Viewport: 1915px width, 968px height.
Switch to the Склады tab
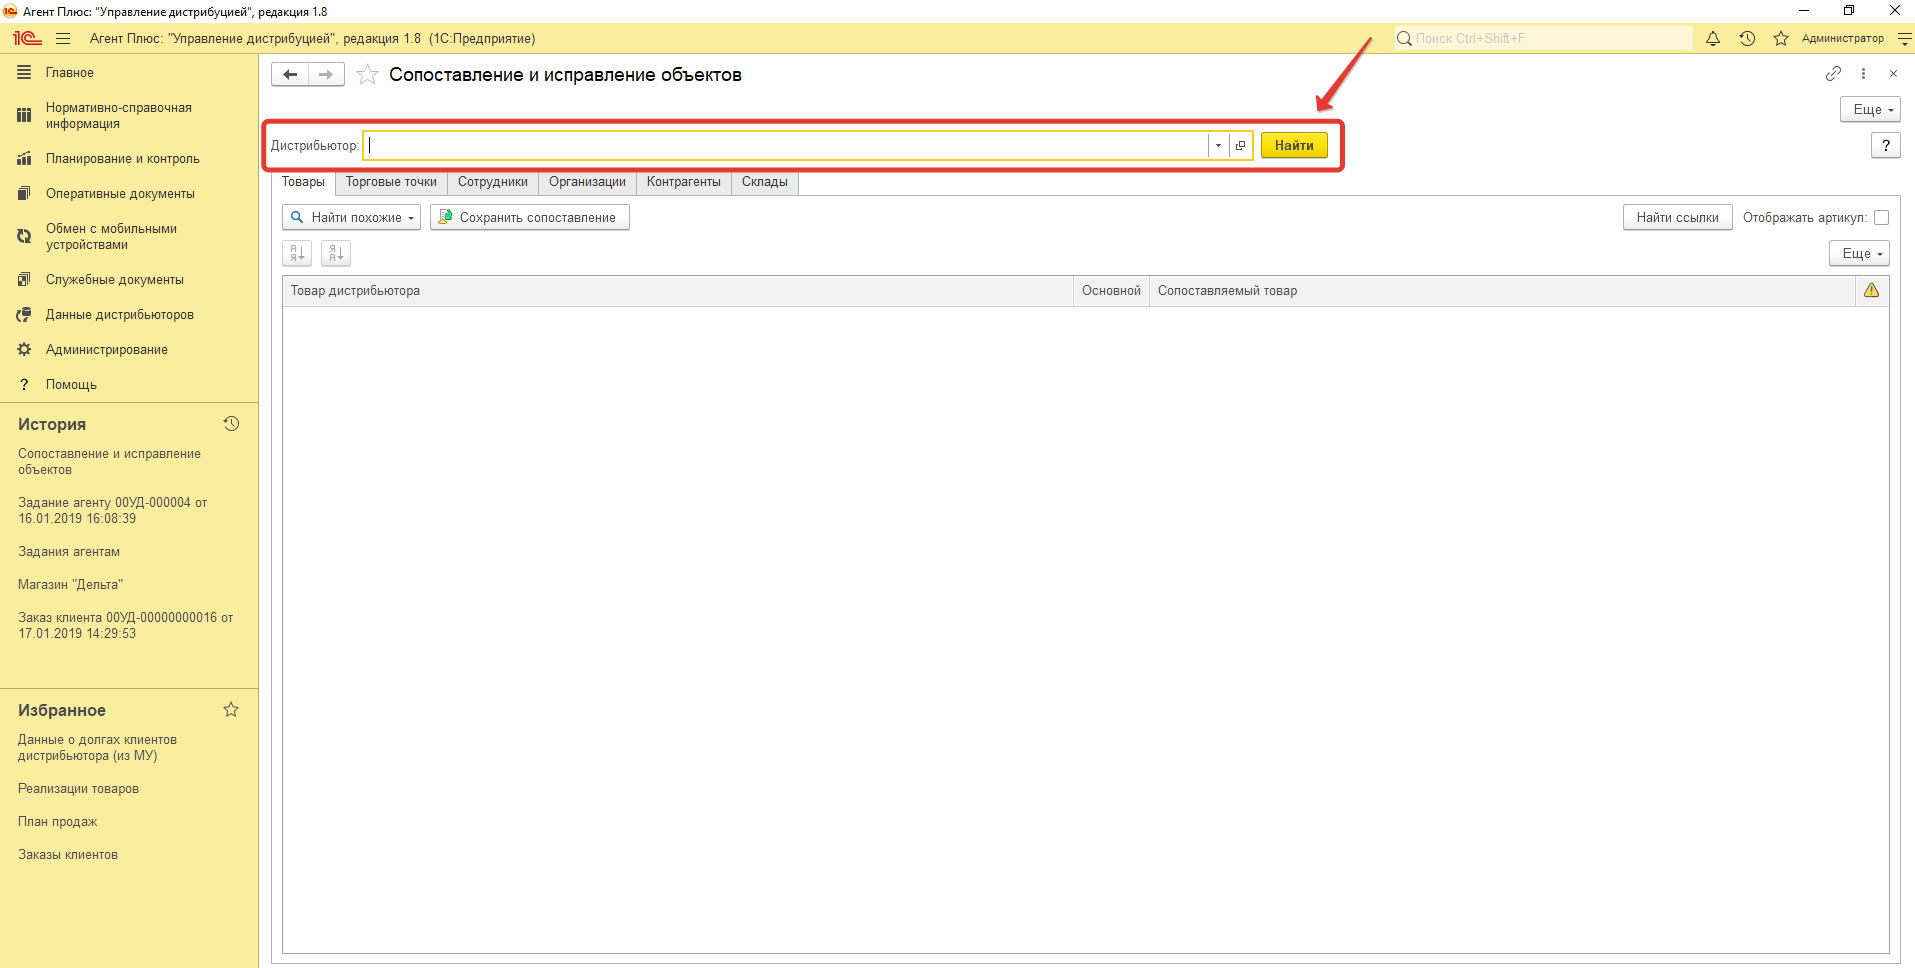tap(765, 182)
